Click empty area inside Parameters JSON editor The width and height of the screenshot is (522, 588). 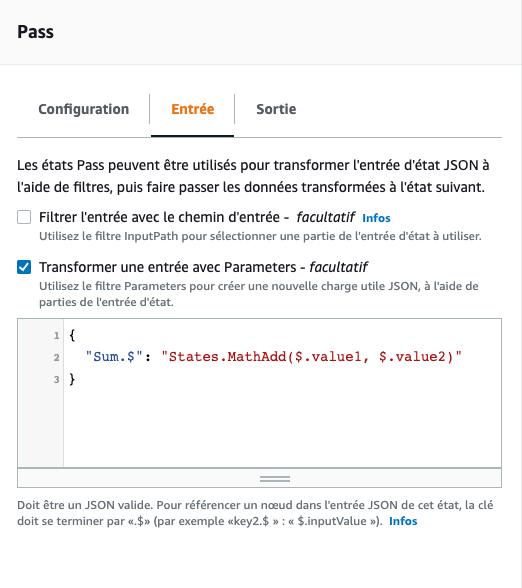(281, 424)
